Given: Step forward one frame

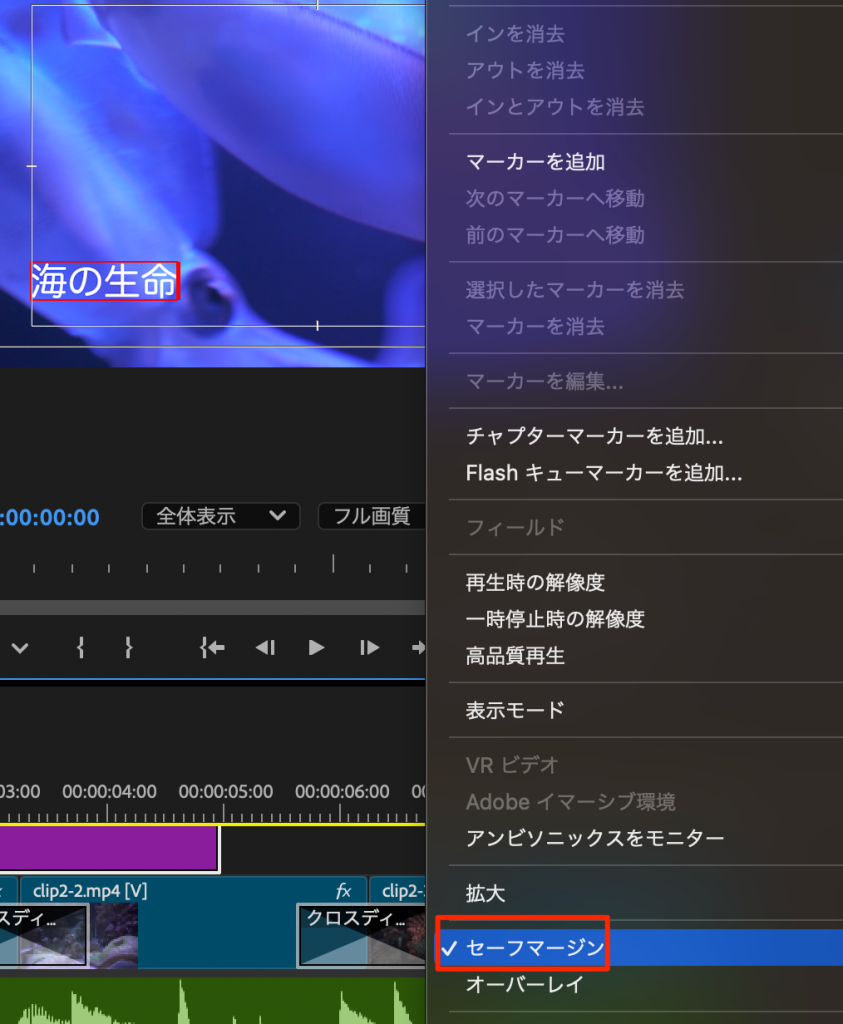Looking at the screenshot, I should click(x=369, y=648).
